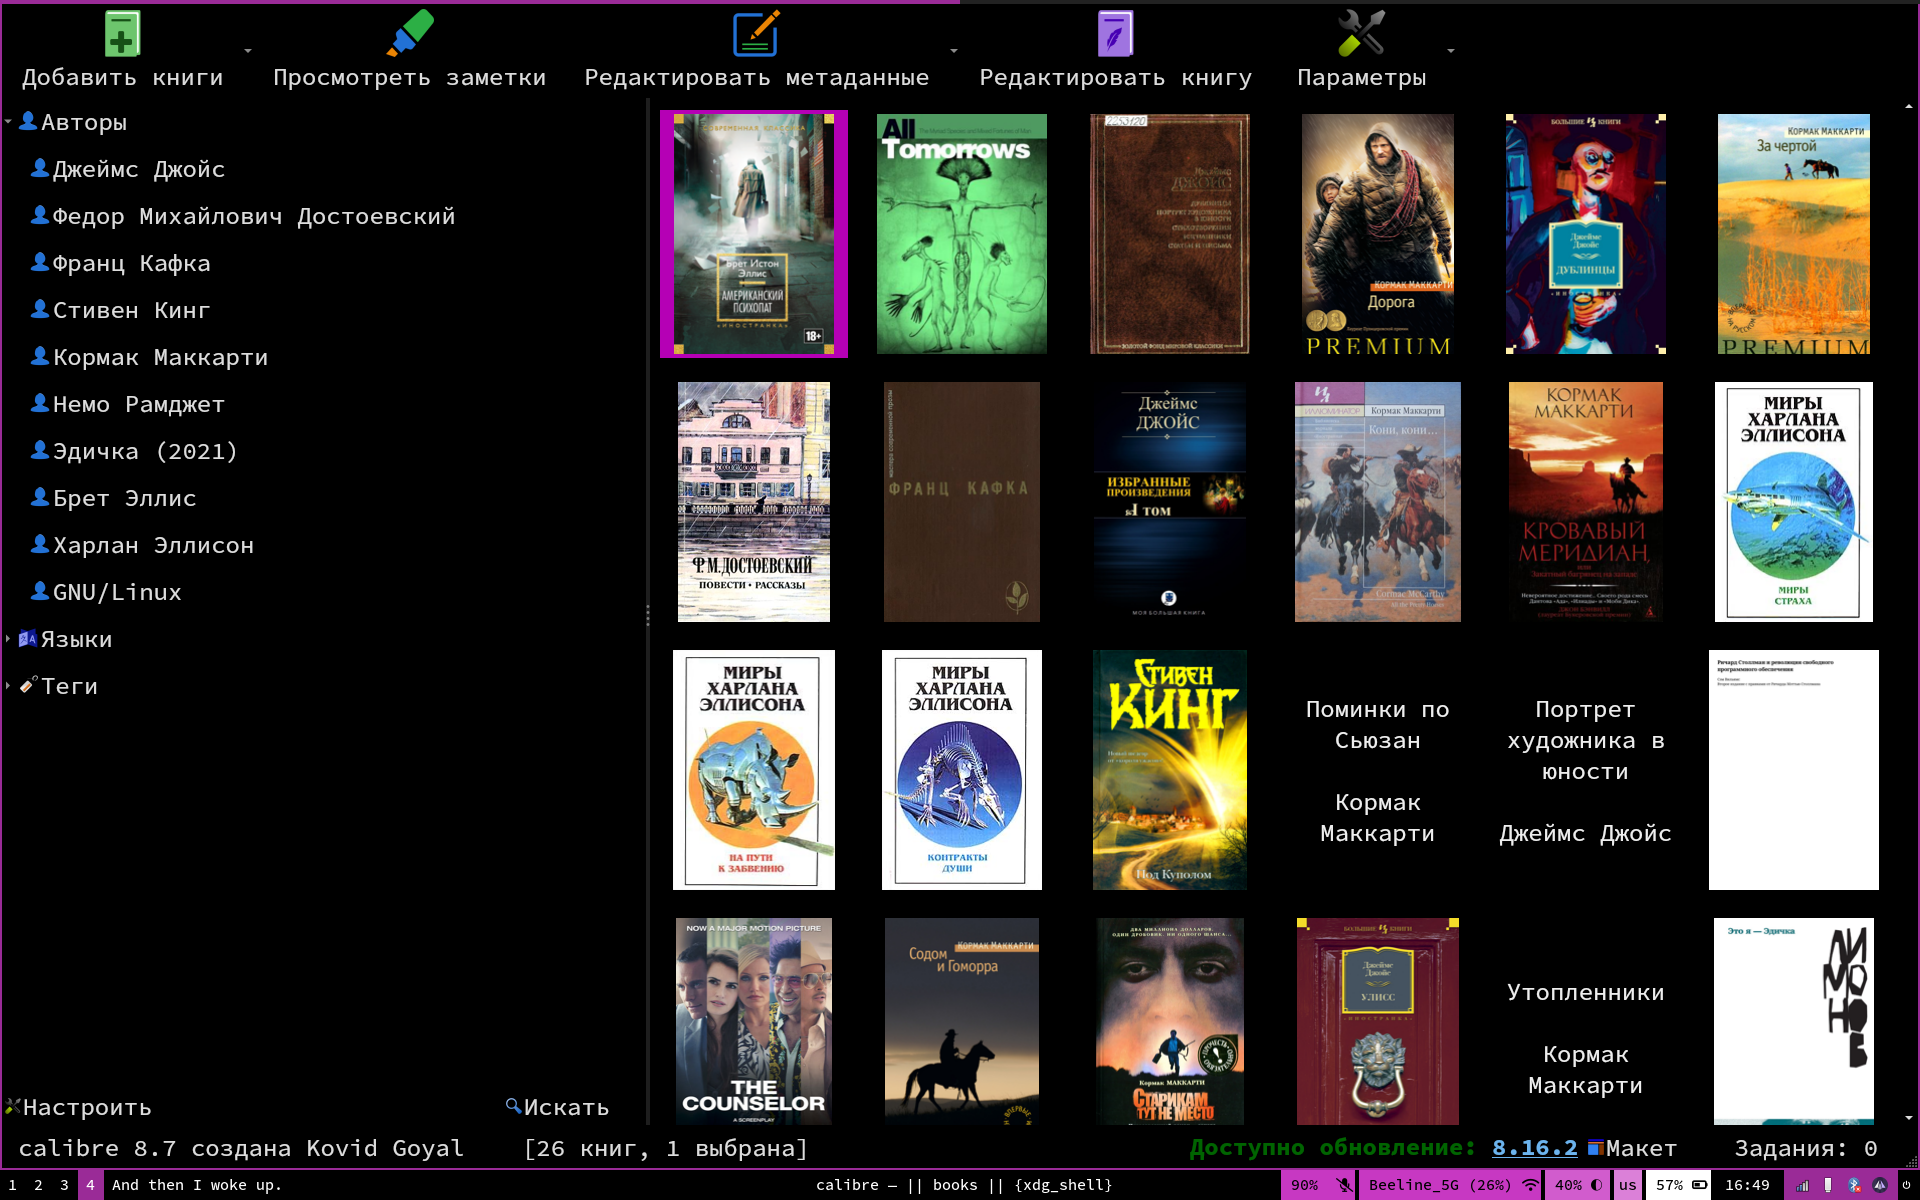
Task: Open the Edit metadata dropdown arrow
Action: point(954,50)
